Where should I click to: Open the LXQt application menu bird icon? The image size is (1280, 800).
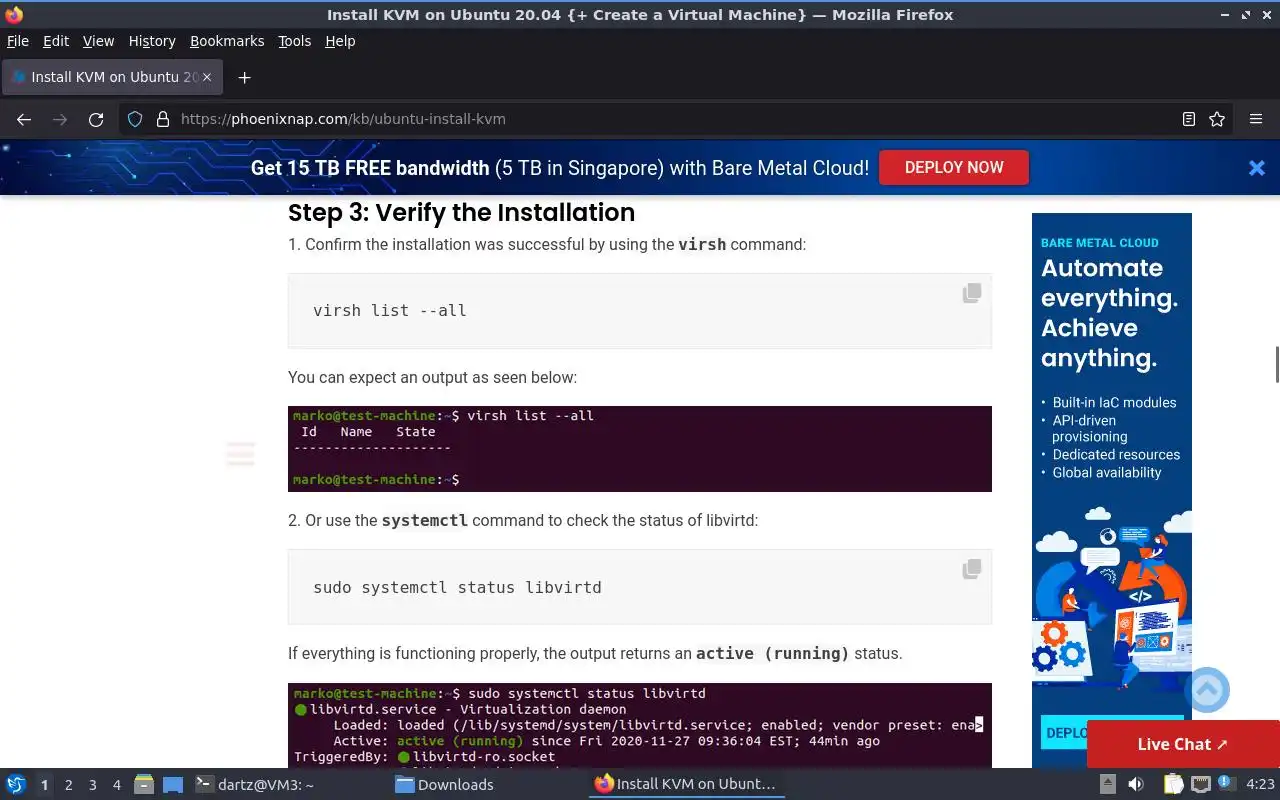pyautogui.click(x=16, y=784)
